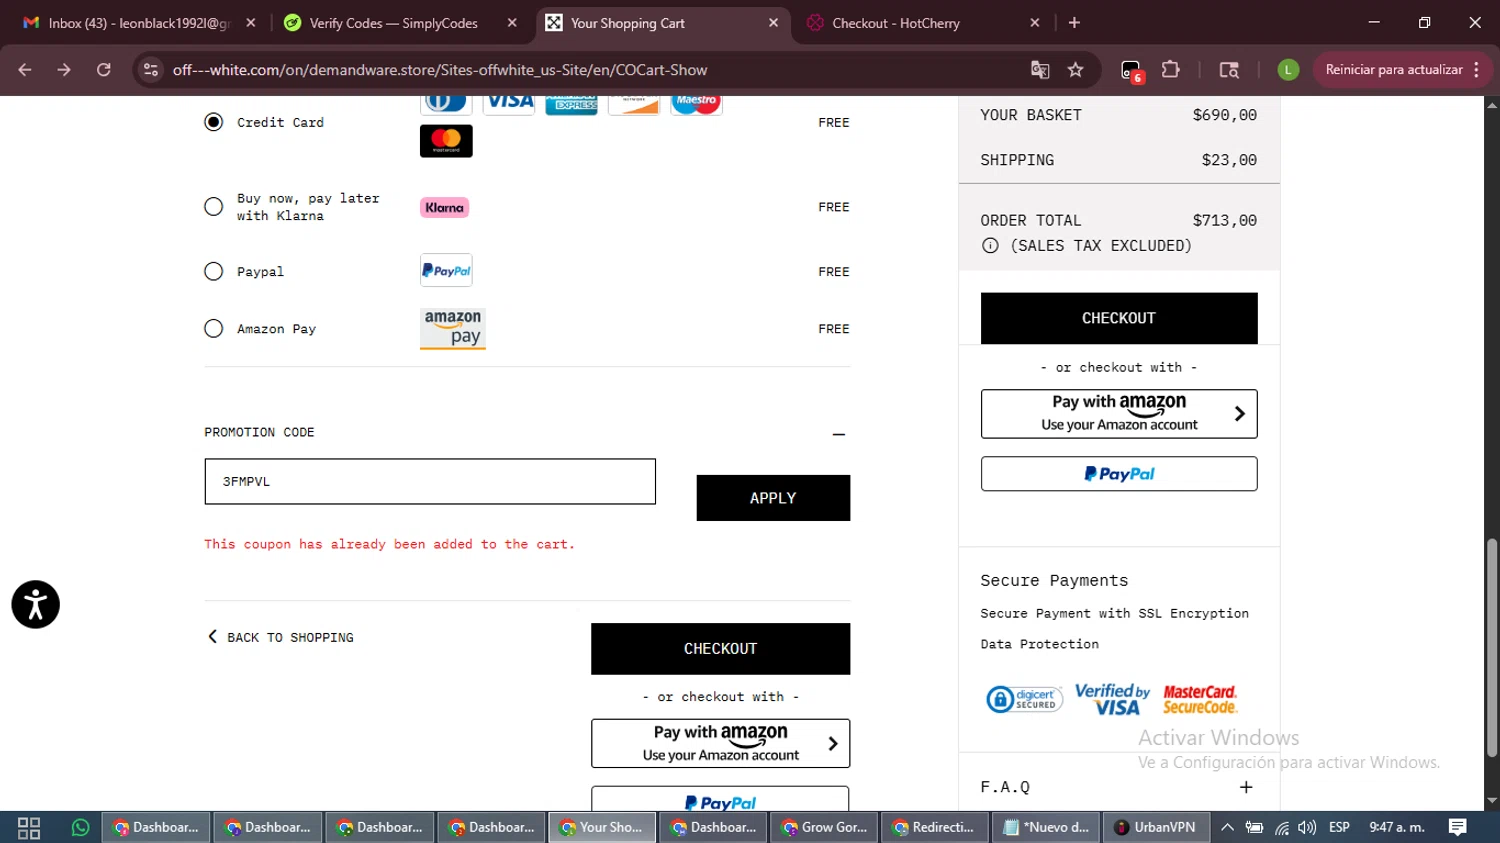Open the Redirecti... taskbar window

point(934,828)
